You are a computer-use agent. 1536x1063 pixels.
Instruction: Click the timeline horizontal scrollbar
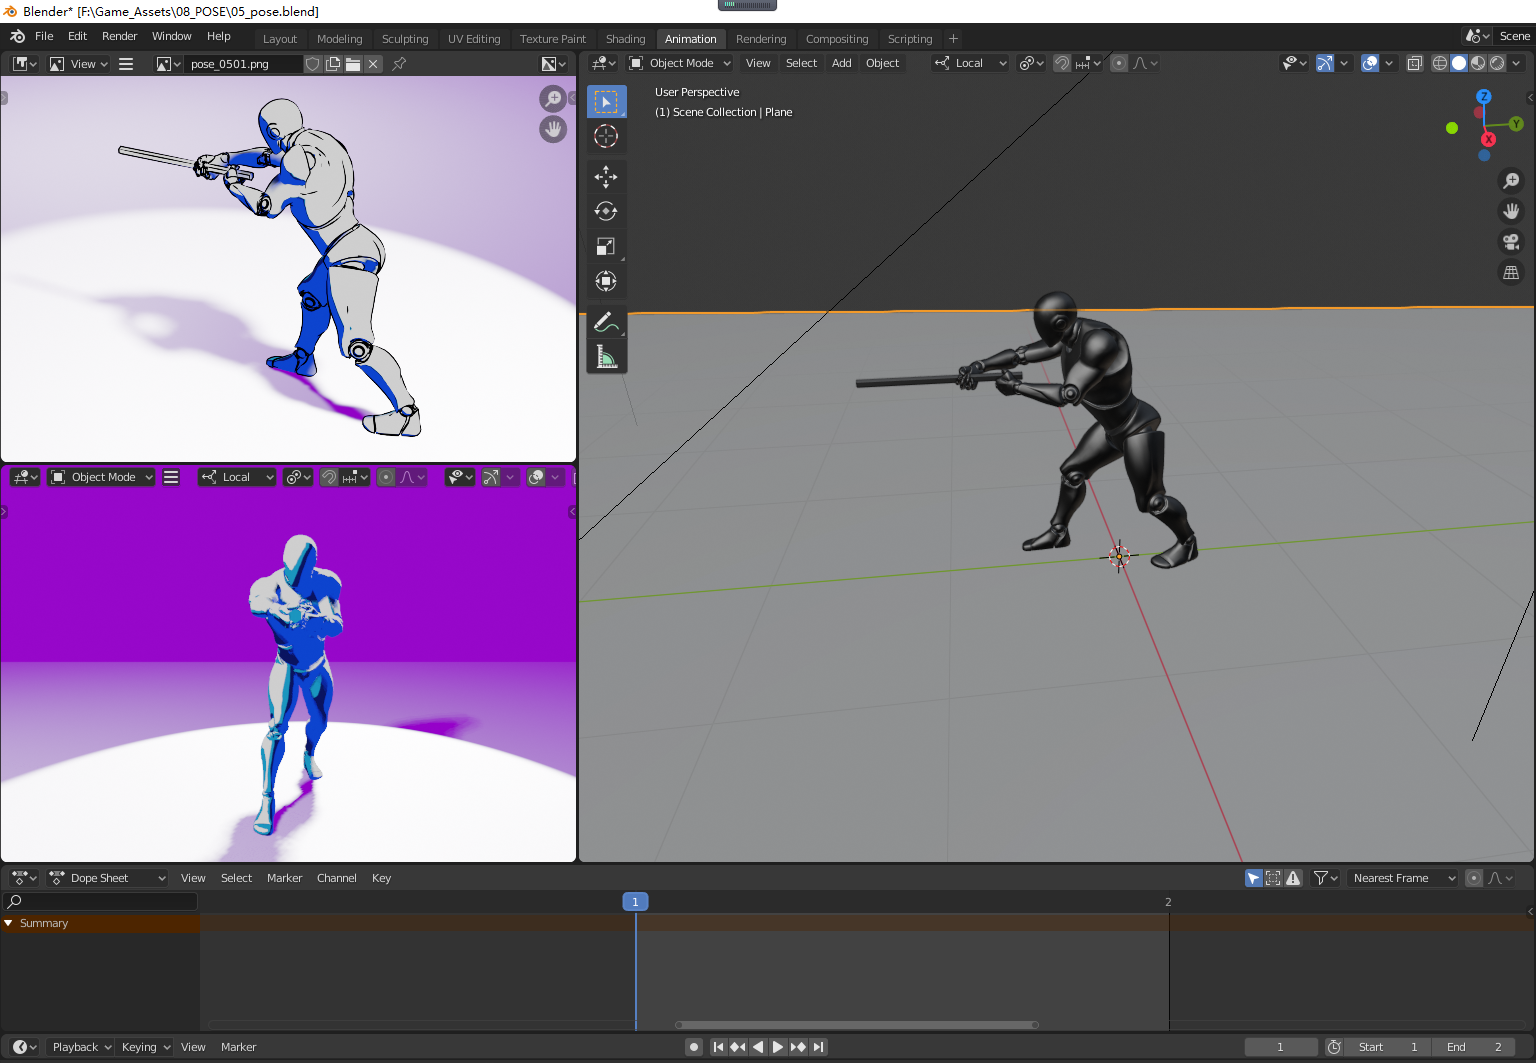coord(857,1025)
